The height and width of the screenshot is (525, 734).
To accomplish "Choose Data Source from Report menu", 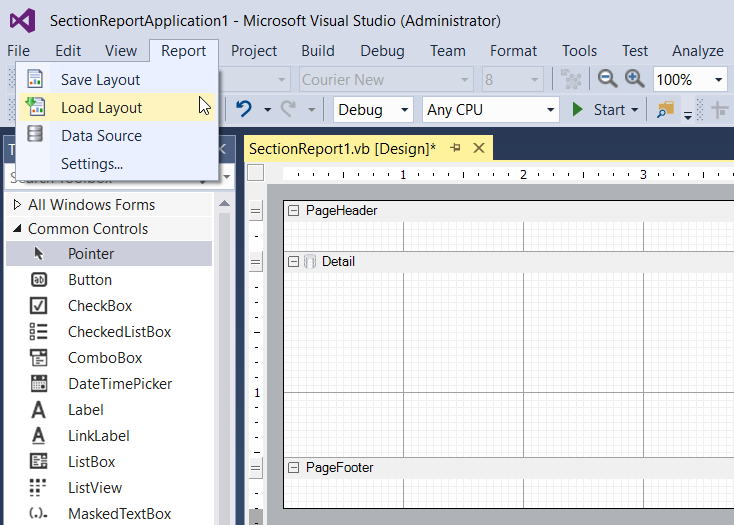I will point(117,136).
